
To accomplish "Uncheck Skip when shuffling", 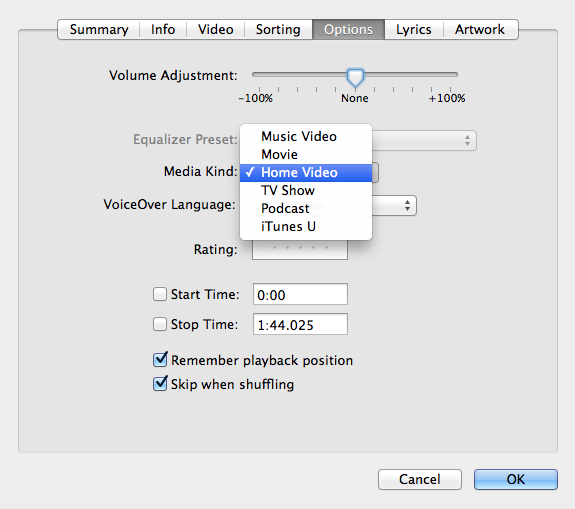I will tap(160, 384).
